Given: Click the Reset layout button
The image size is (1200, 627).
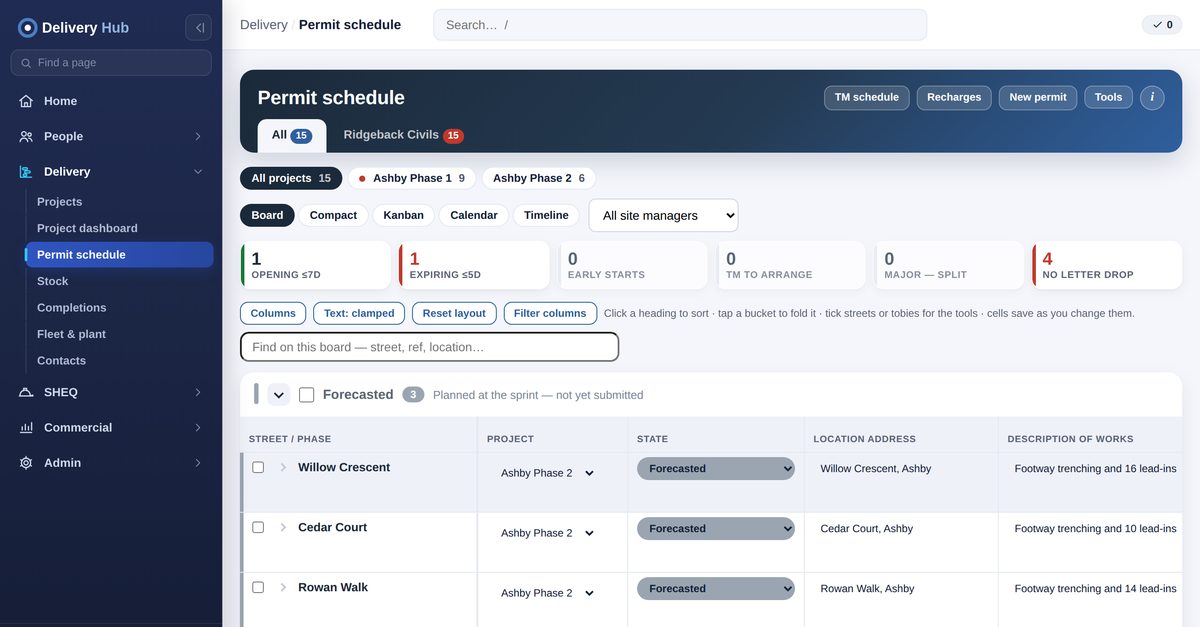Looking at the screenshot, I should click(454, 313).
